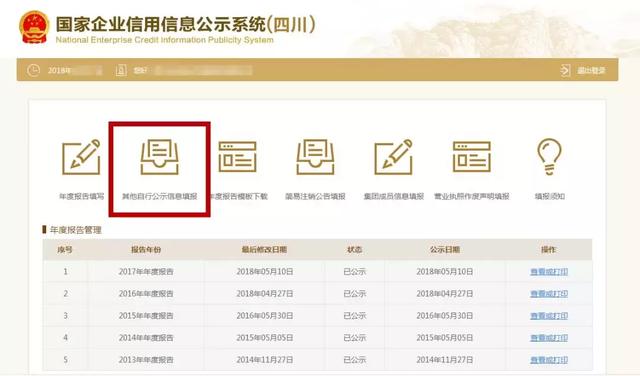The image size is (640, 376).
Task: Open 查看或打印 for 2014年年度报告
Action: [x=549, y=338]
